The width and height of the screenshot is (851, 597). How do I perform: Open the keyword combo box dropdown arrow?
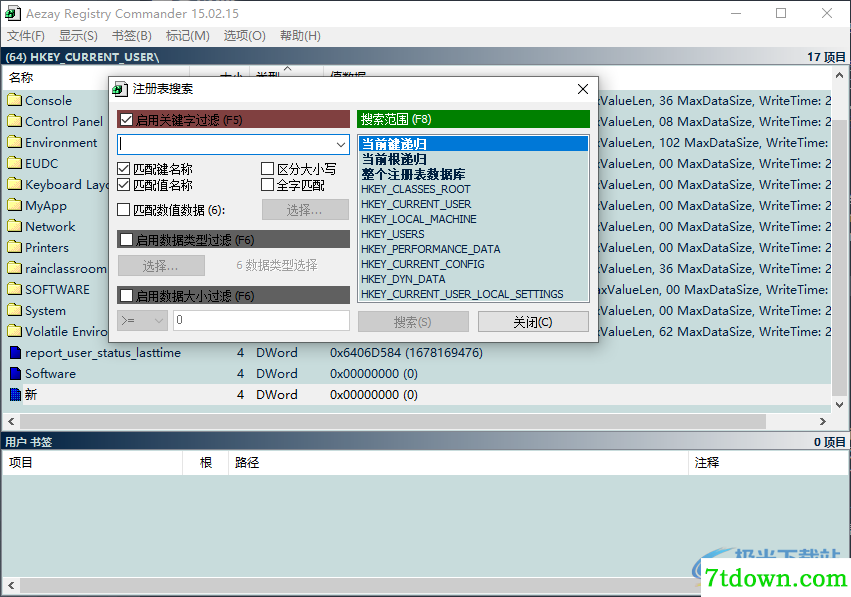tap(341, 144)
